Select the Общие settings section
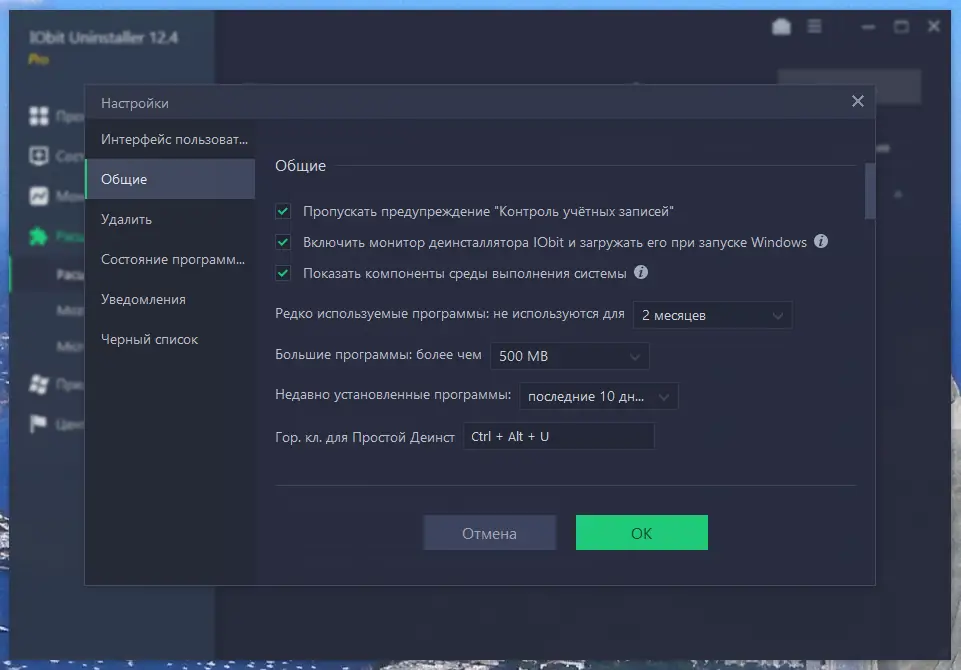 click(170, 179)
